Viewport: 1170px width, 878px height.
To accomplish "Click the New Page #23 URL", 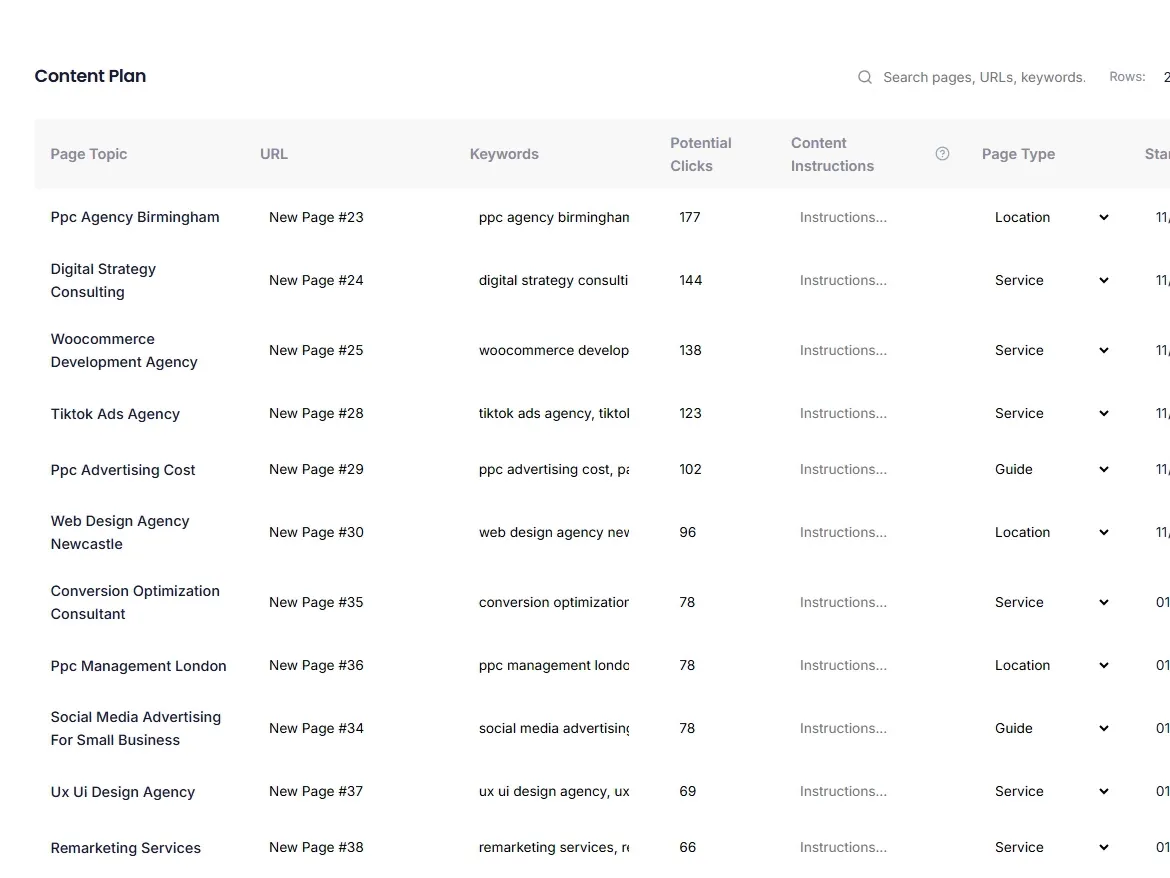I will [316, 217].
